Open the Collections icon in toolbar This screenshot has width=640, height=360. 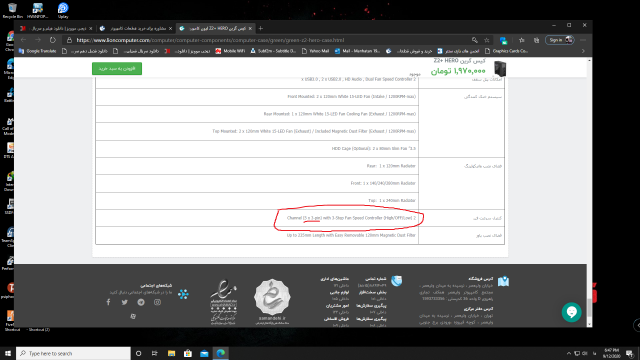pos(536,40)
